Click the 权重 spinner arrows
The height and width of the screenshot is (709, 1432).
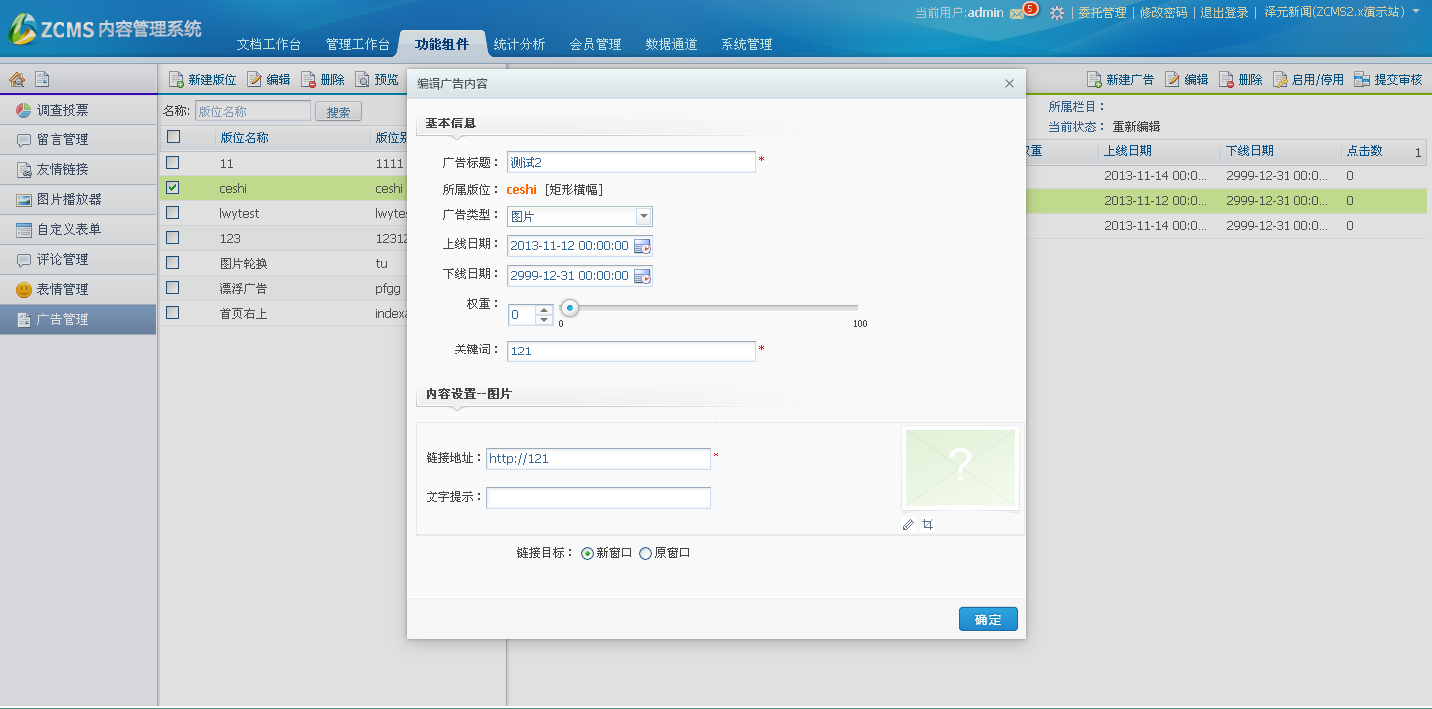point(544,315)
